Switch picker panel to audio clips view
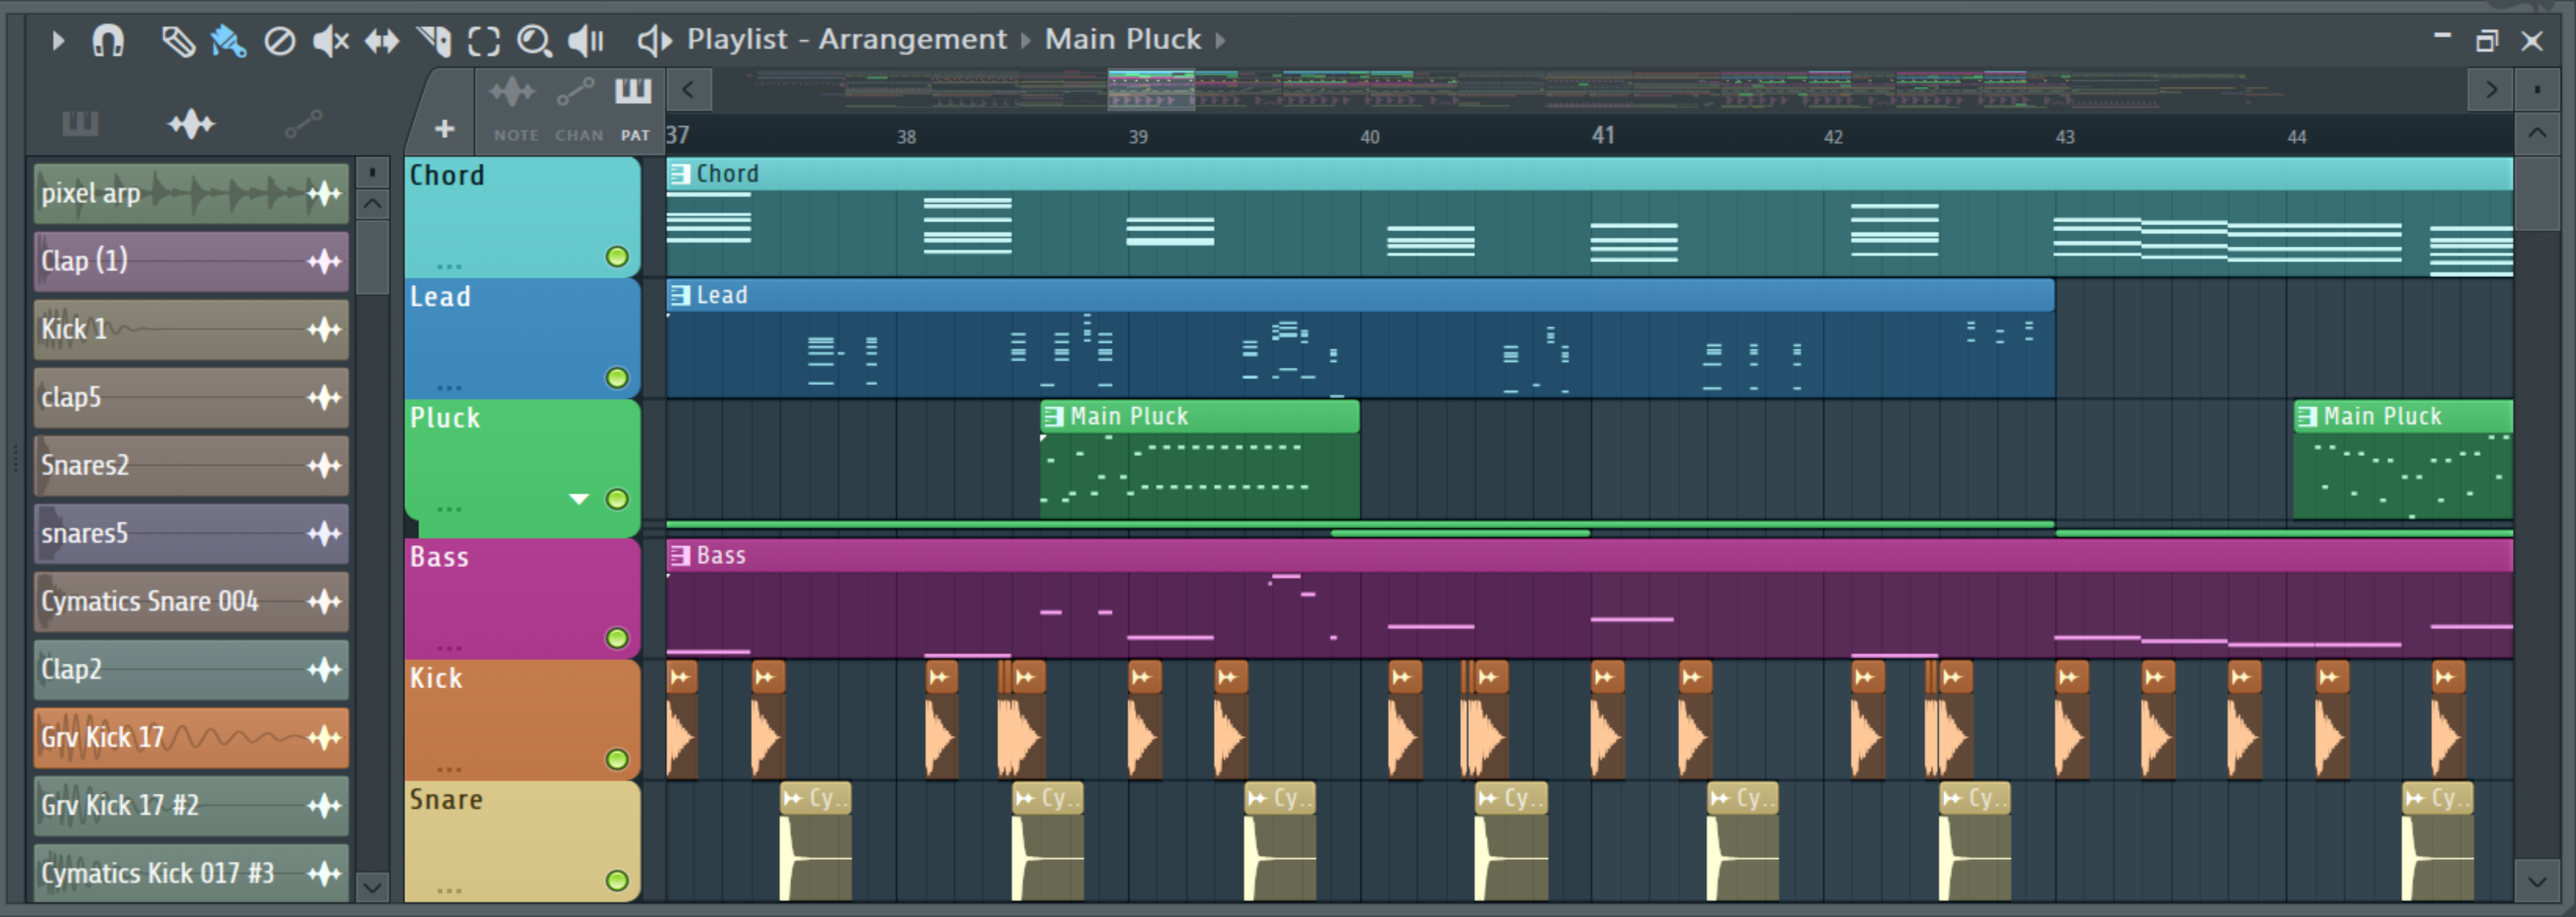This screenshot has width=2576, height=917. coord(191,124)
